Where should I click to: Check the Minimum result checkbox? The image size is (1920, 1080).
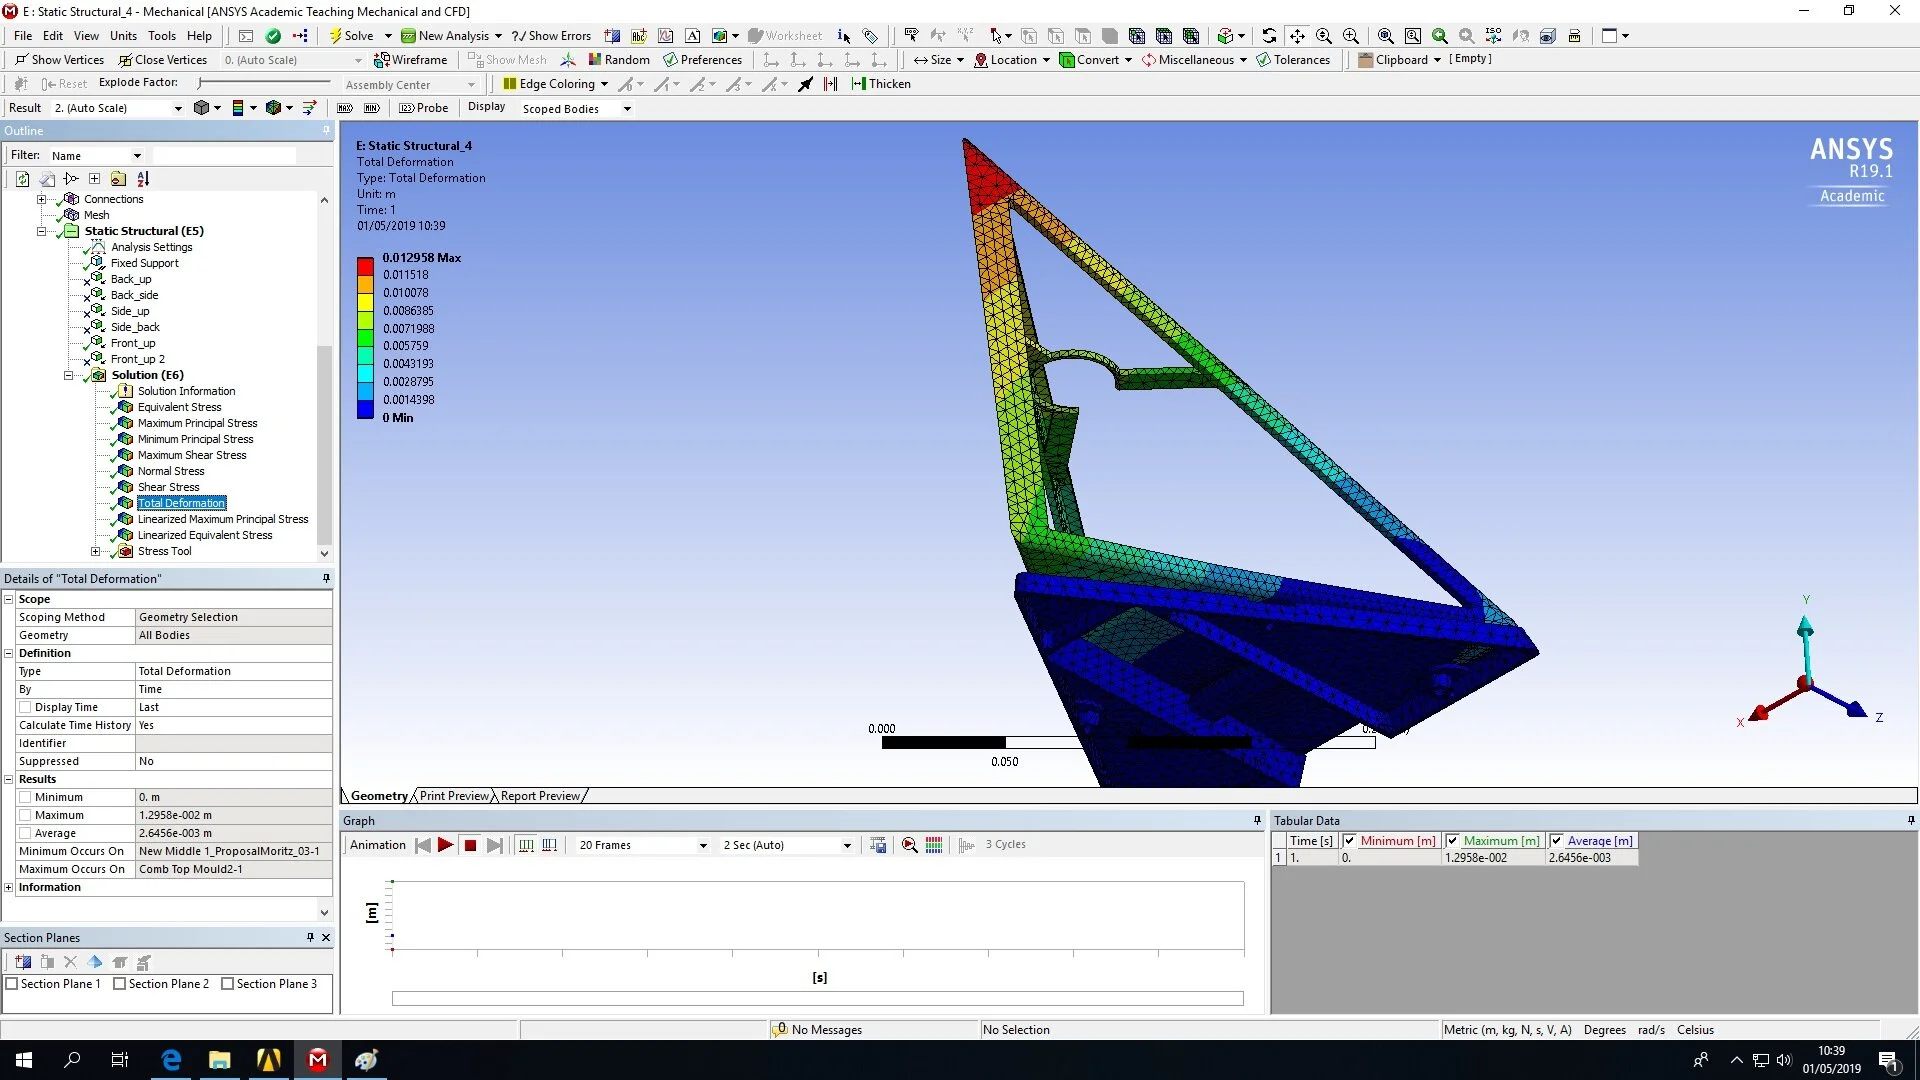pos(25,797)
